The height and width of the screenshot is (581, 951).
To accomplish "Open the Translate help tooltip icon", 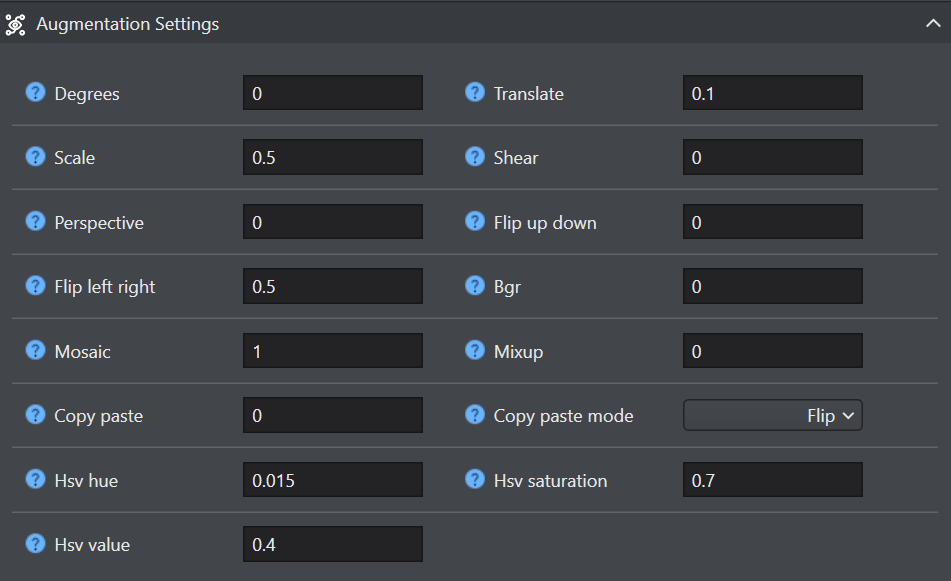I will (475, 93).
